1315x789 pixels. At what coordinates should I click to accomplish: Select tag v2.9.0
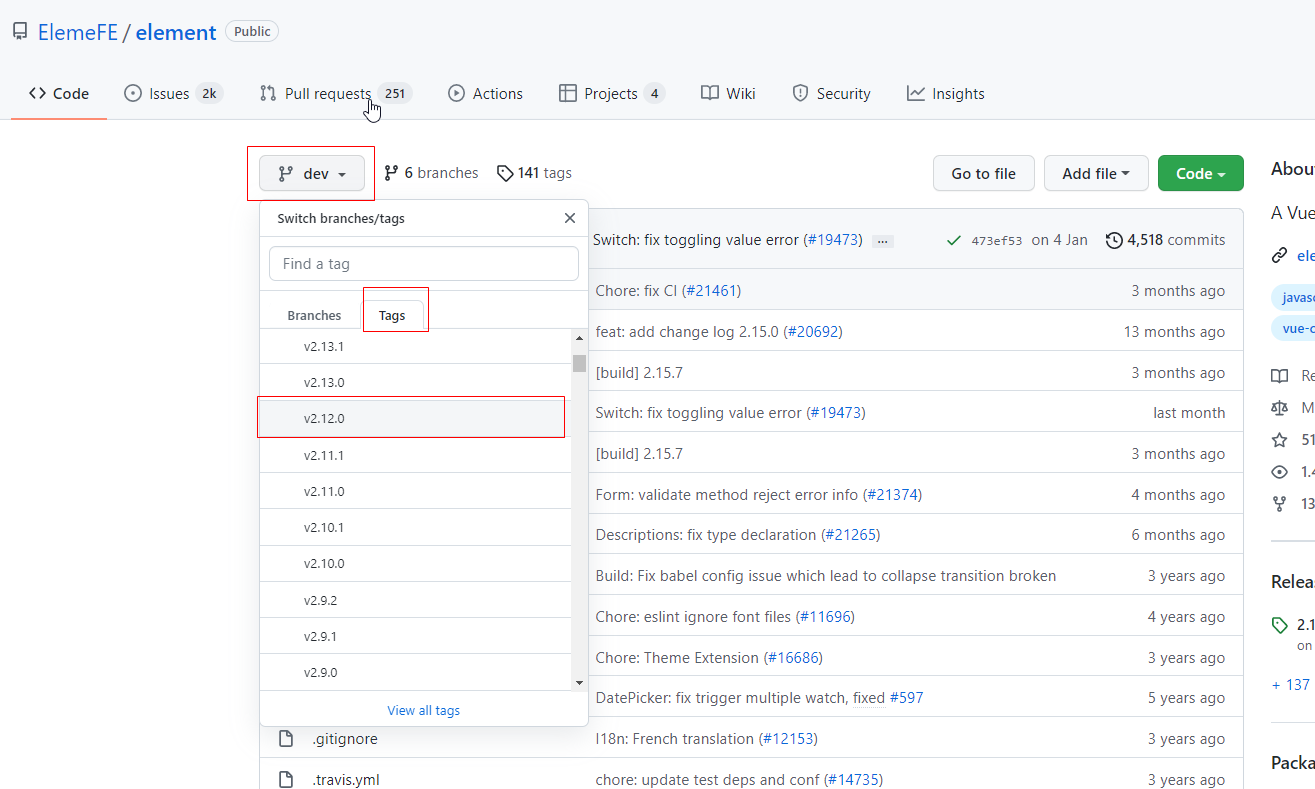click(x=415, y=672)
